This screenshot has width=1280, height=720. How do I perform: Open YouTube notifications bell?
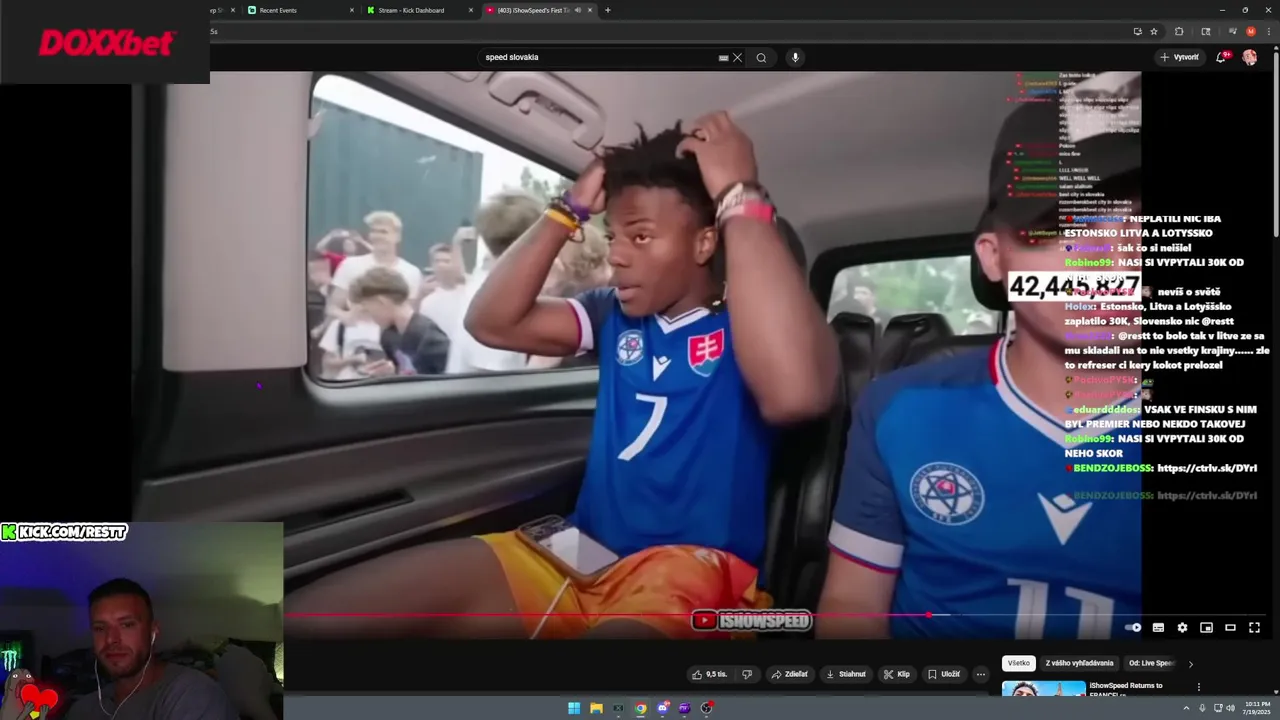(x=1221, y=57)
